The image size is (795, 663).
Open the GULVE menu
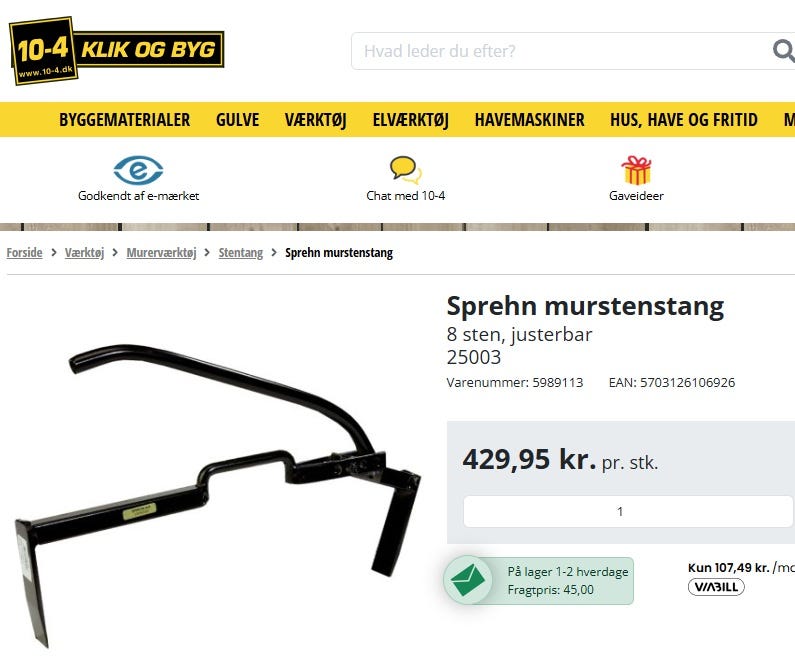click(x=237, y=120)
